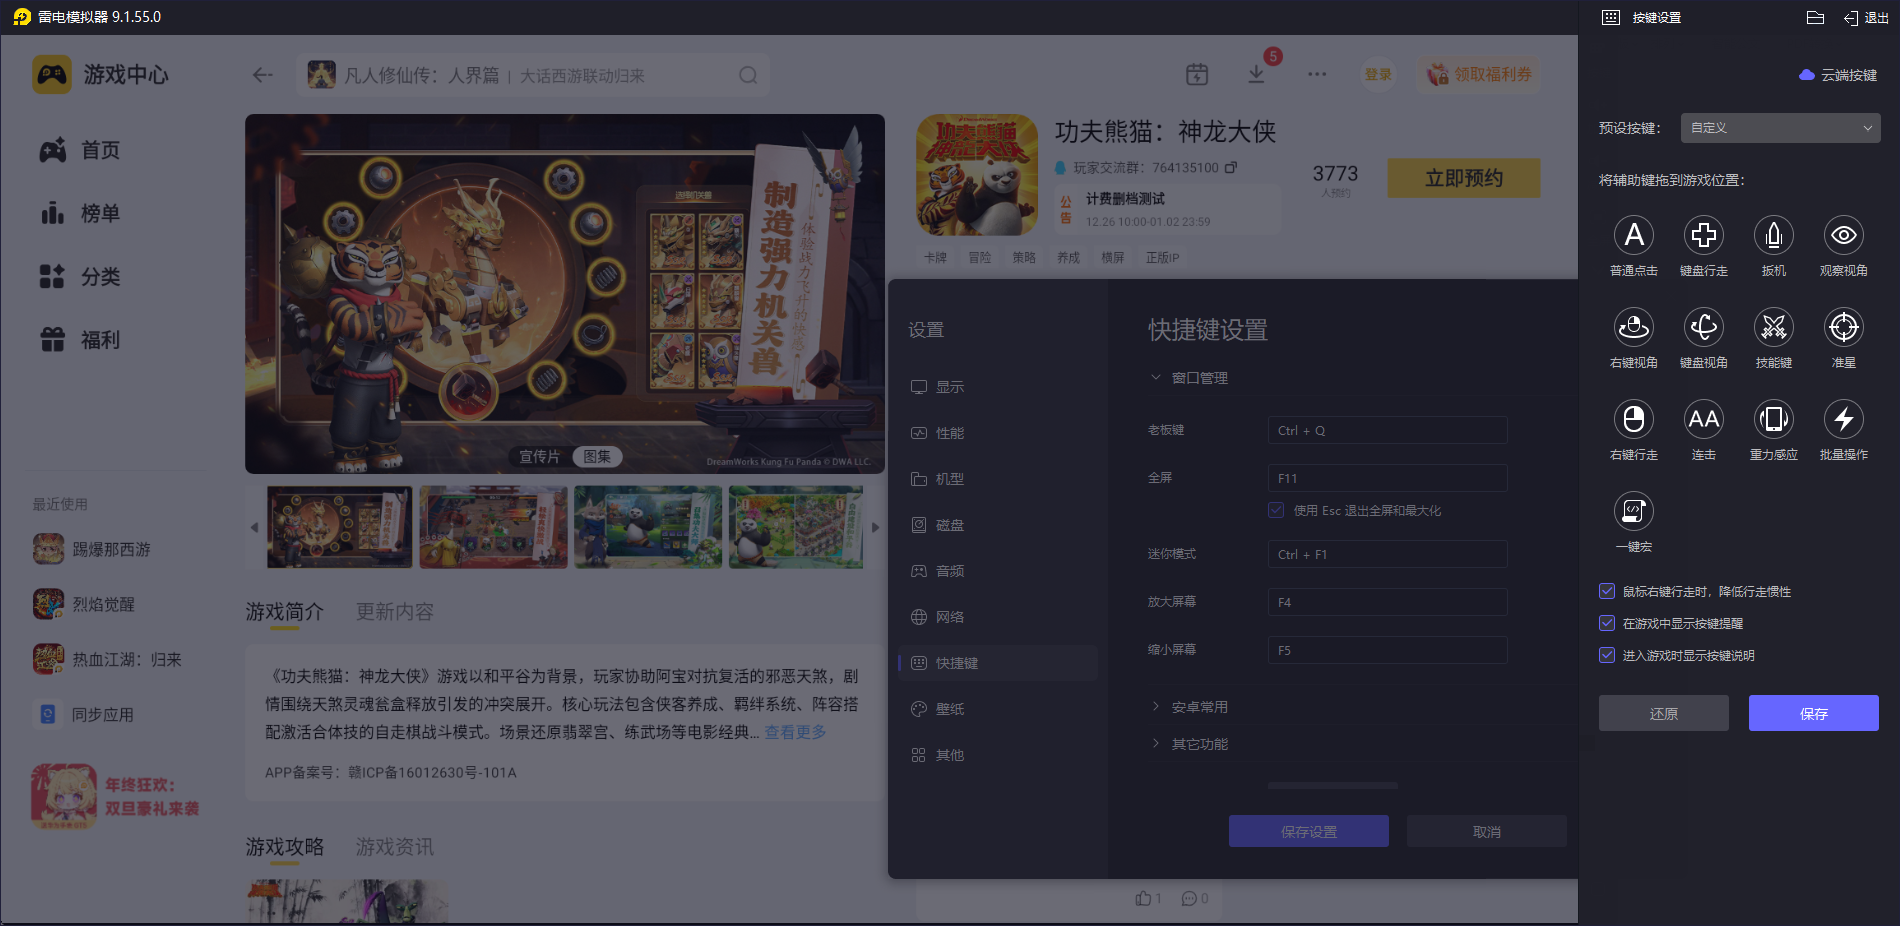This screenshot has width=1900, height=926.
Task: Select the 键盘行走 D-pad key icon
Action: (1703, 235)
